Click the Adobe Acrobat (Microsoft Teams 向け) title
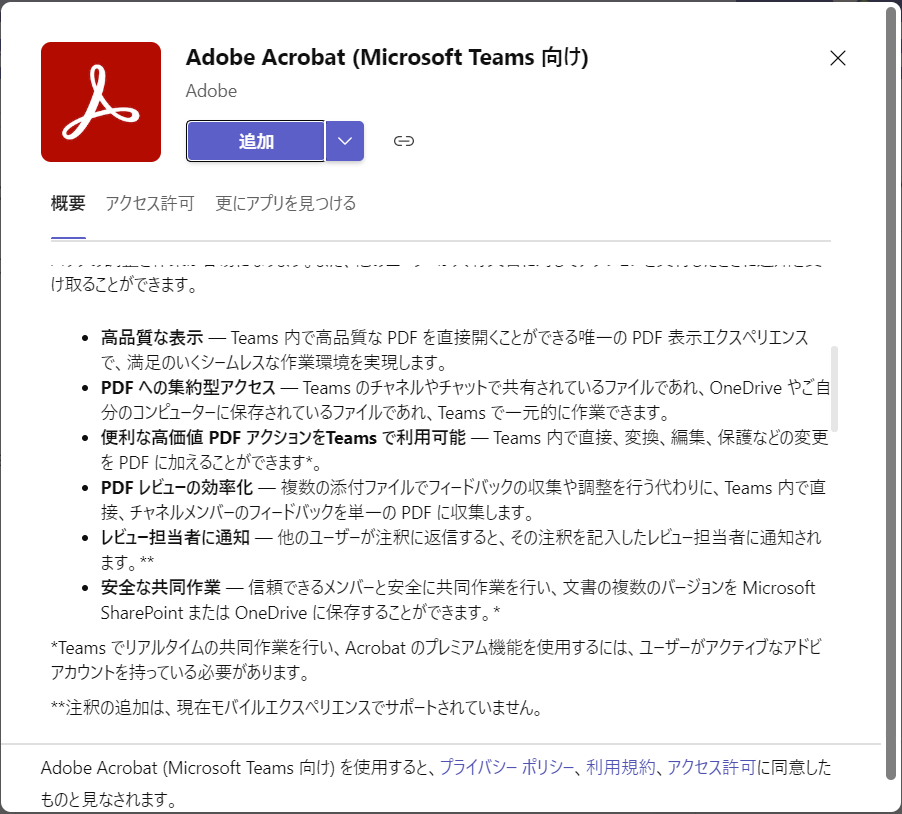 pyautogui.click(x=387, y=58)
